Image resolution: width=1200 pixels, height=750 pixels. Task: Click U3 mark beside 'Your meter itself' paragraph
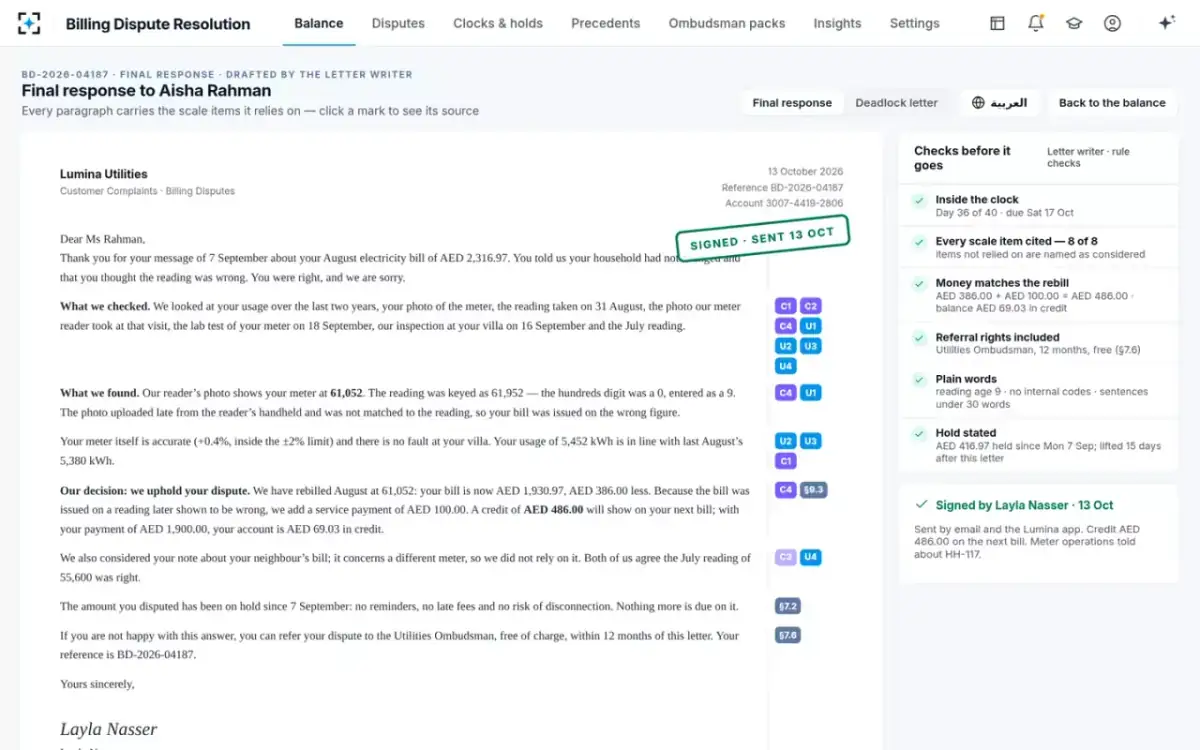(811, 441)
